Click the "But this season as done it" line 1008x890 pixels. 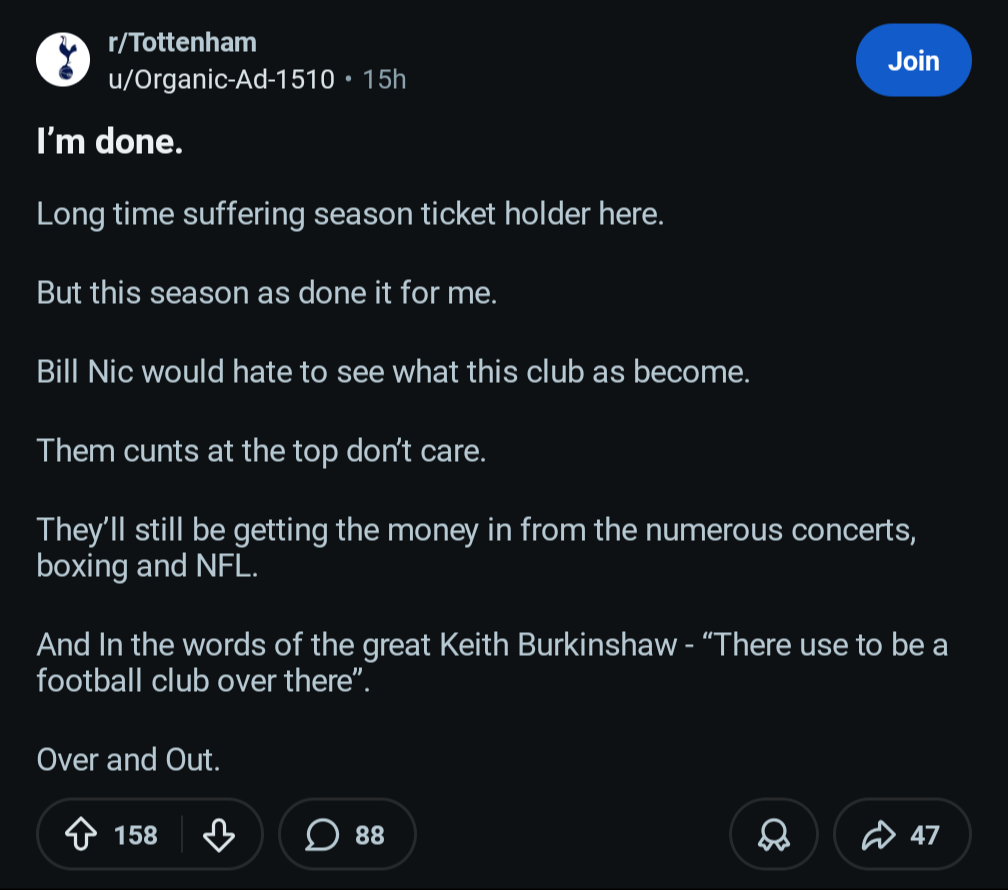266,293
